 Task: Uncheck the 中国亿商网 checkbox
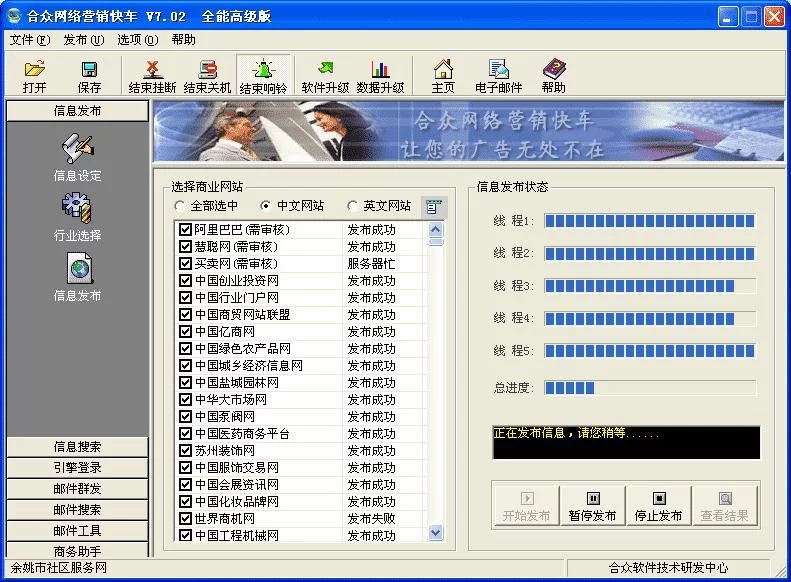185,331
